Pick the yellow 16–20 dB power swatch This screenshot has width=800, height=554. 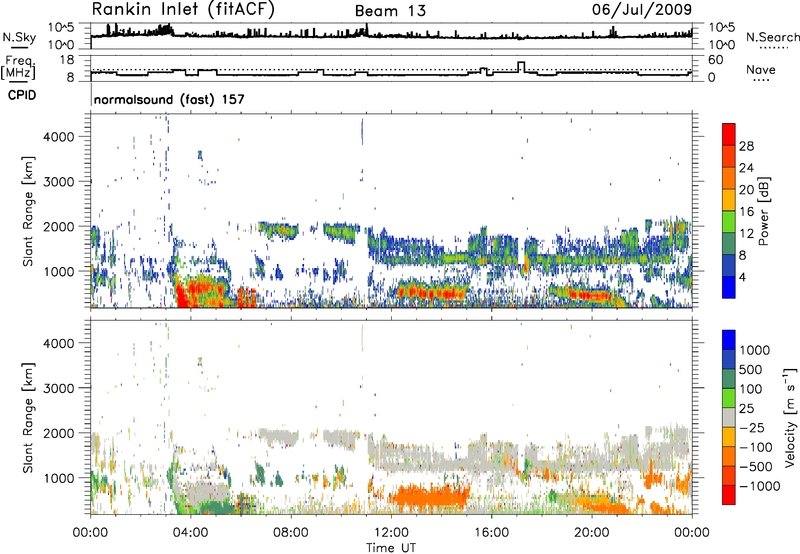(x=729, y=199)
